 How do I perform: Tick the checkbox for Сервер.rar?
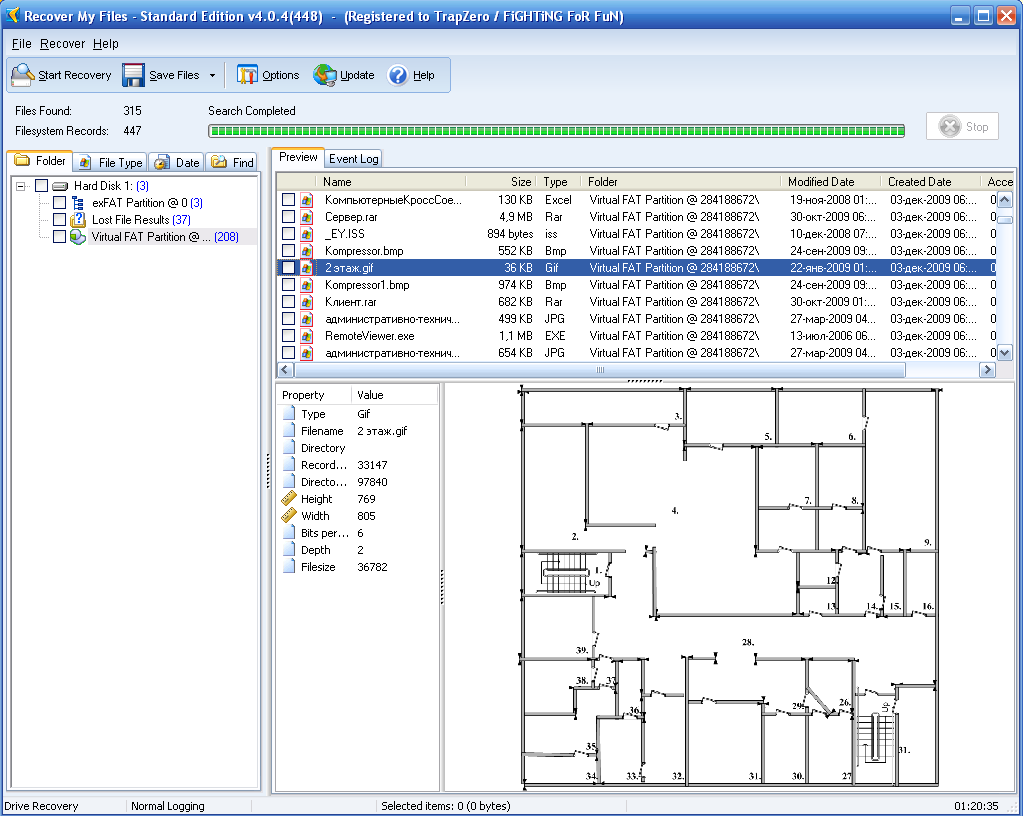[288, 217]
